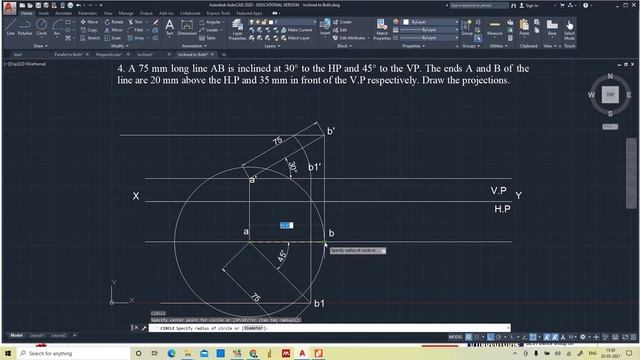Select the Polyline tool
This screenshot has width=640, height=360.
(25, 27)
